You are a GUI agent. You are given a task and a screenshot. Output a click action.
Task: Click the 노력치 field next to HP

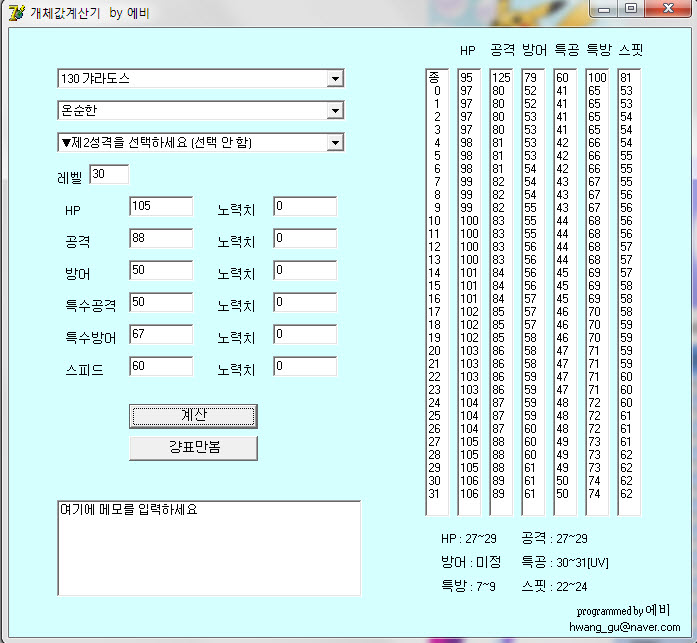(x=304, y=206)
